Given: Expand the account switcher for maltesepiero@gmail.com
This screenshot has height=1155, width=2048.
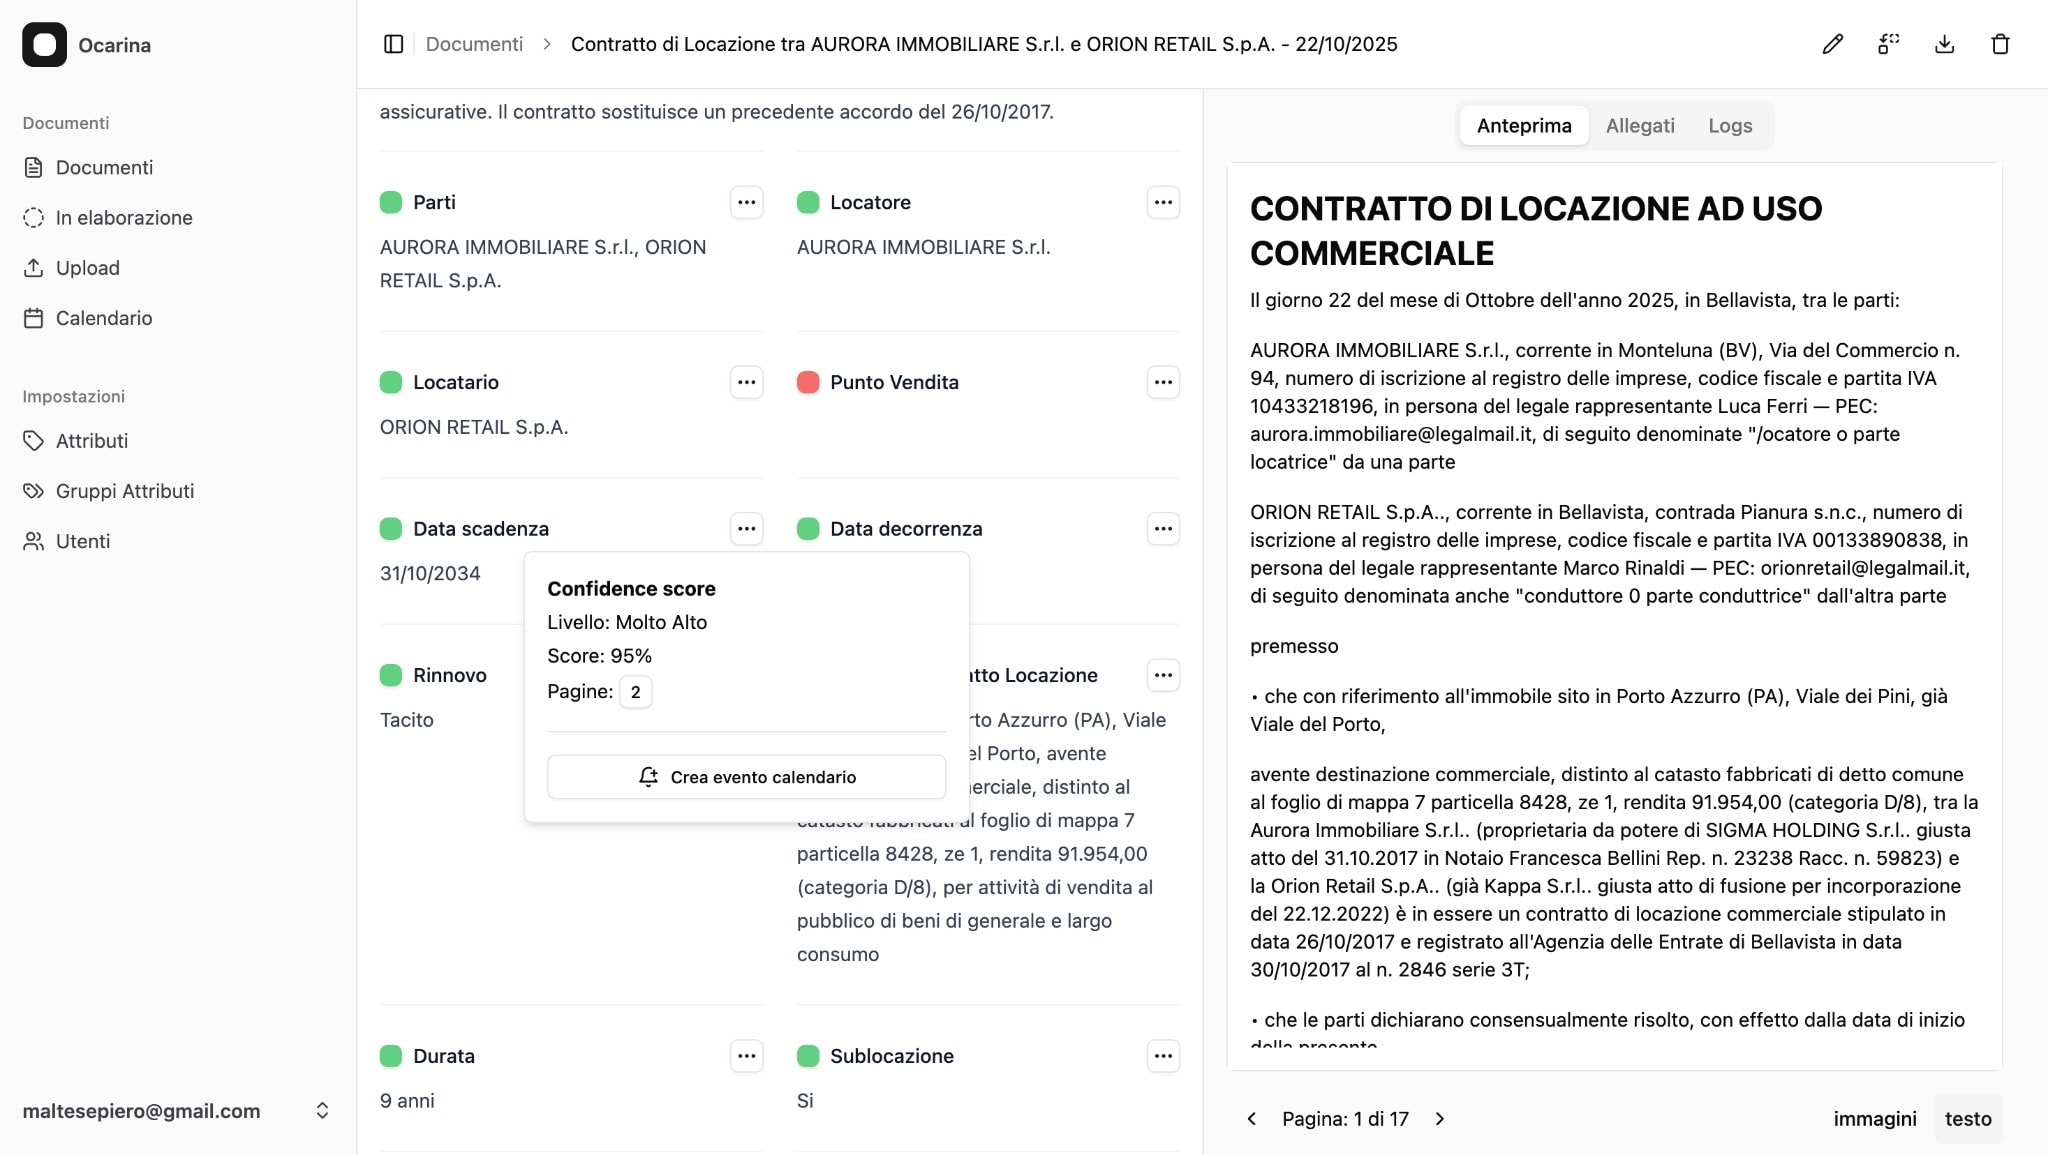Looking at the screenshot, I should coord(322,1110).
